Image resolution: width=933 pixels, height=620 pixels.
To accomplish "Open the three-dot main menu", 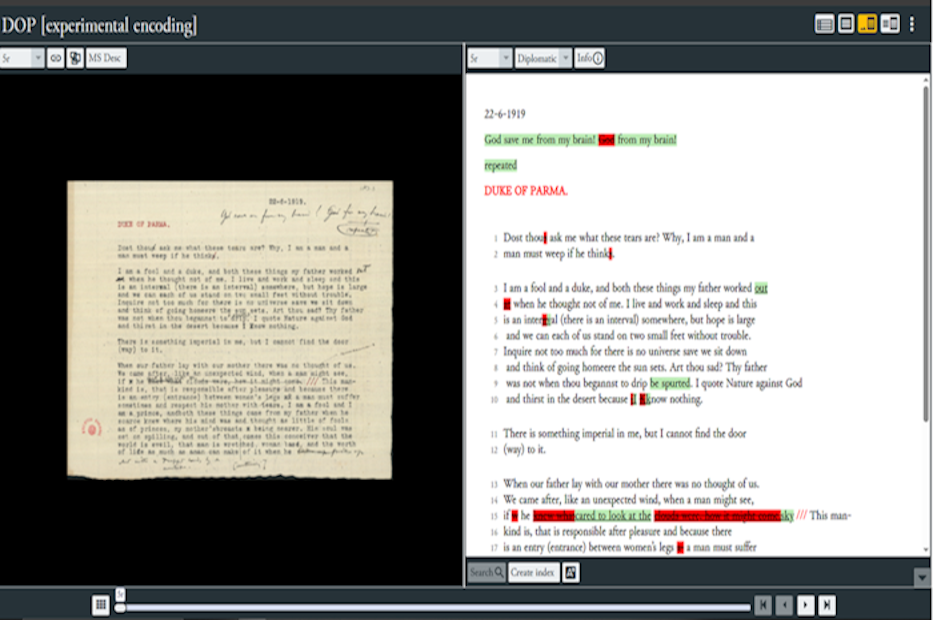I will (x=912, y=24).
